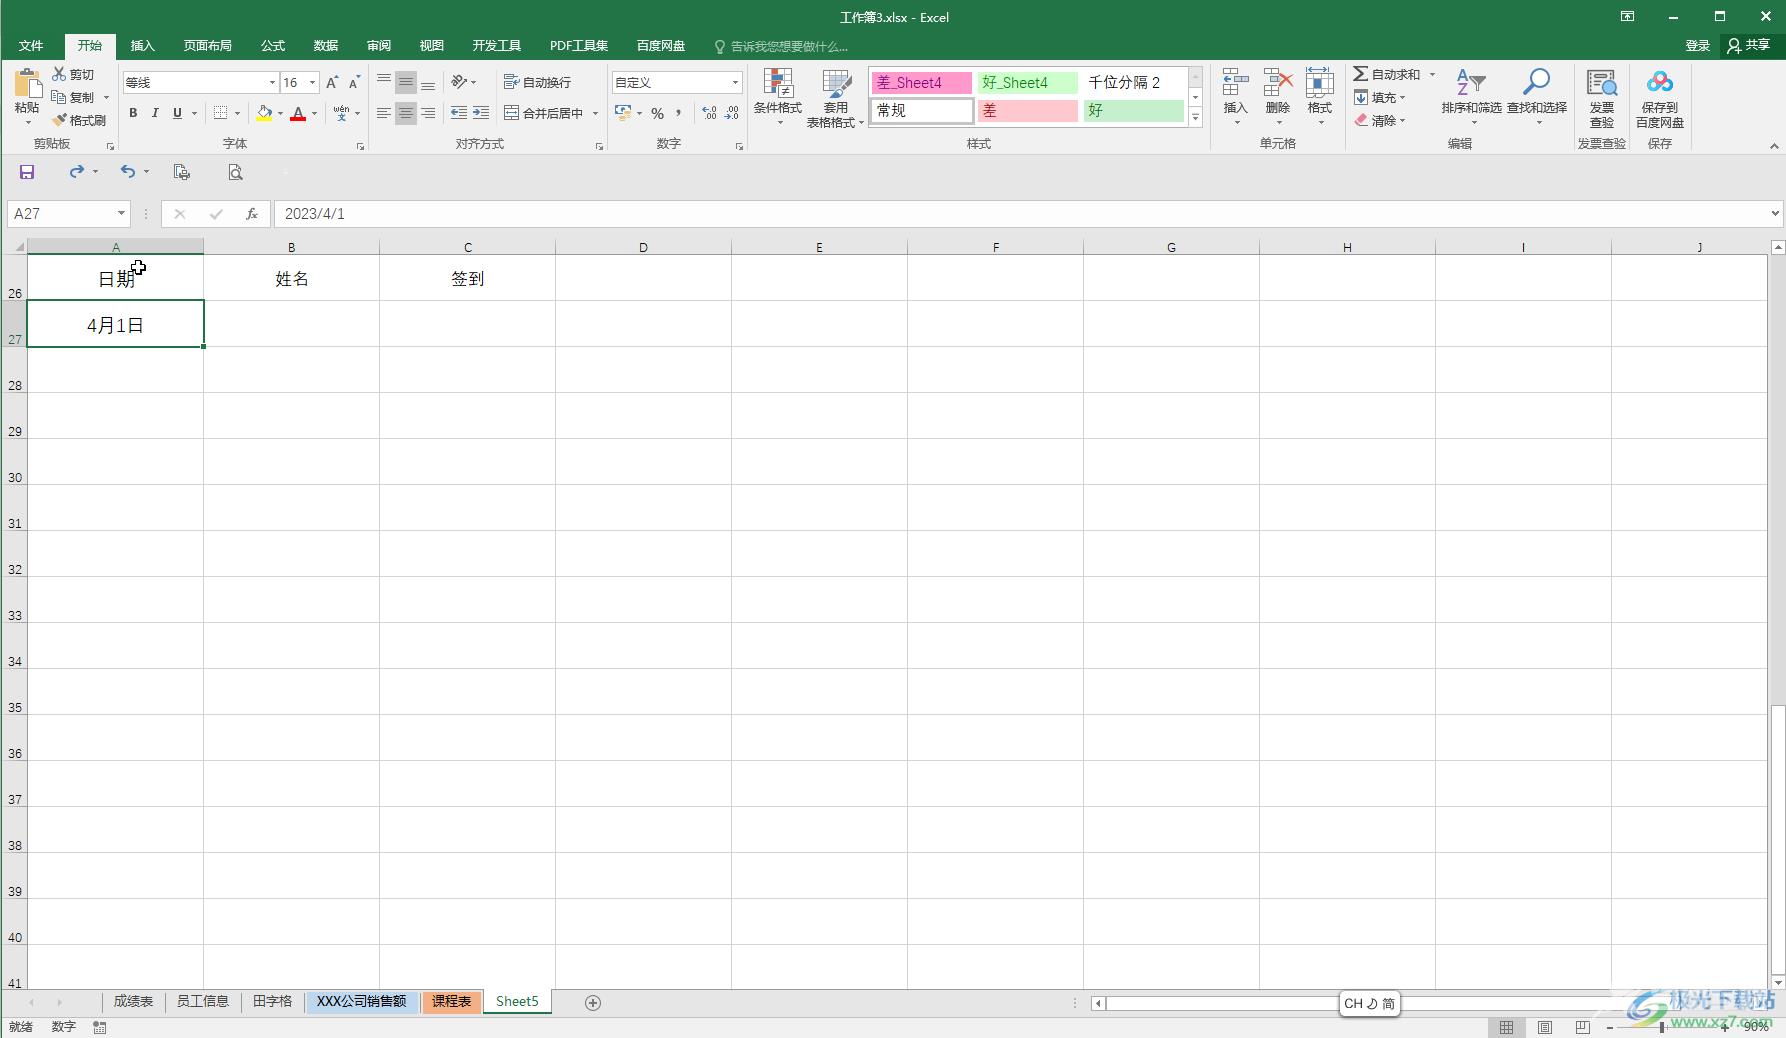Click the 共享 (Share) button
The width and height of the screenshot is (1786, 1038).
1750,45
